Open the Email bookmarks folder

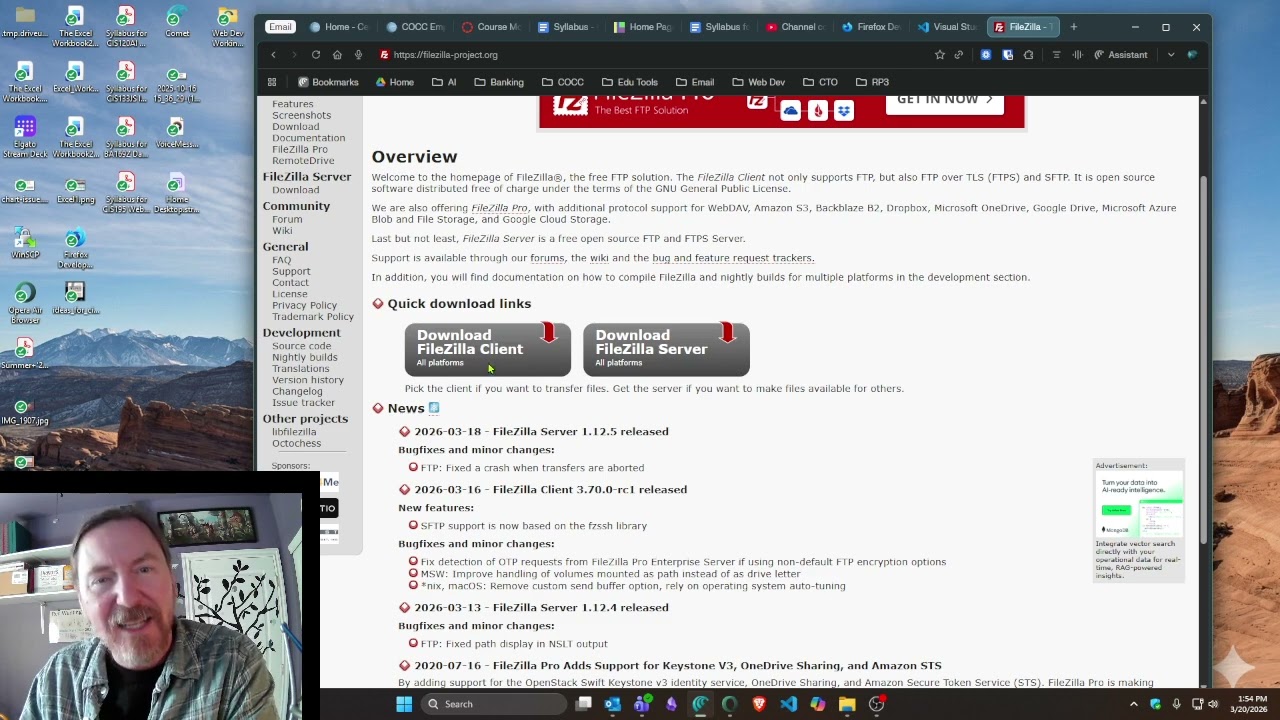(x=695, y=82)
